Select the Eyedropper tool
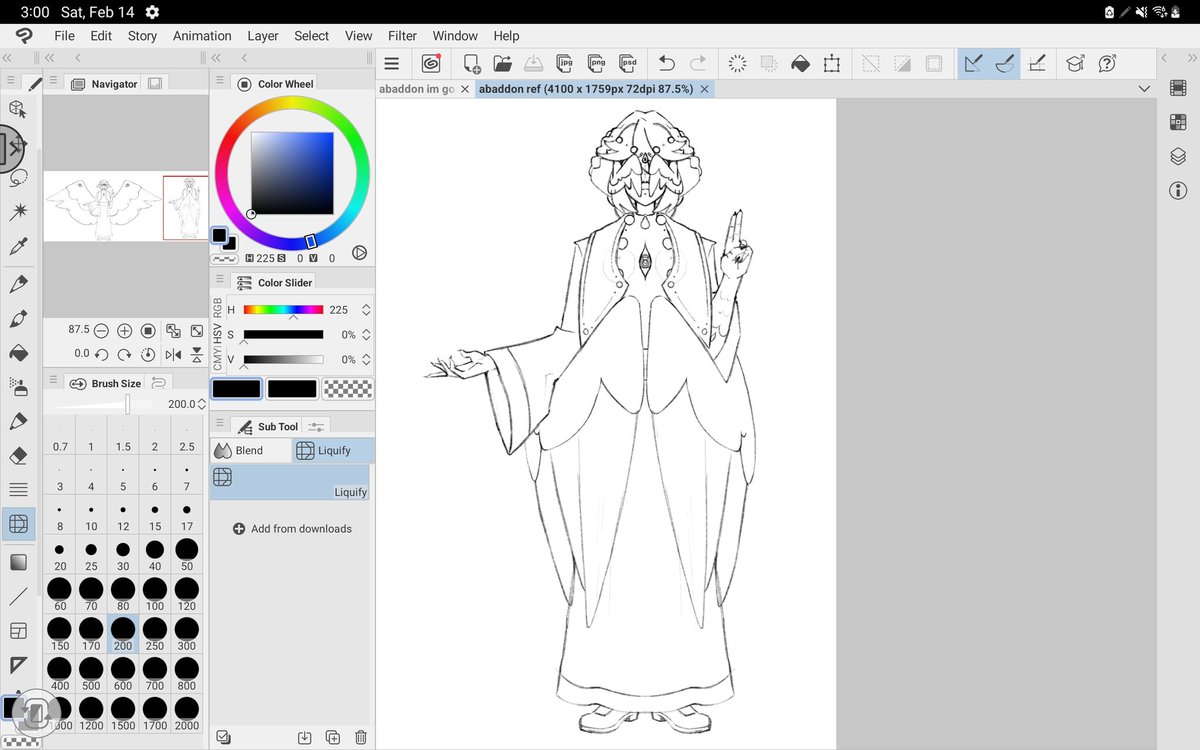The width and height of the screenshot is (1200, 750). point(17,246)
